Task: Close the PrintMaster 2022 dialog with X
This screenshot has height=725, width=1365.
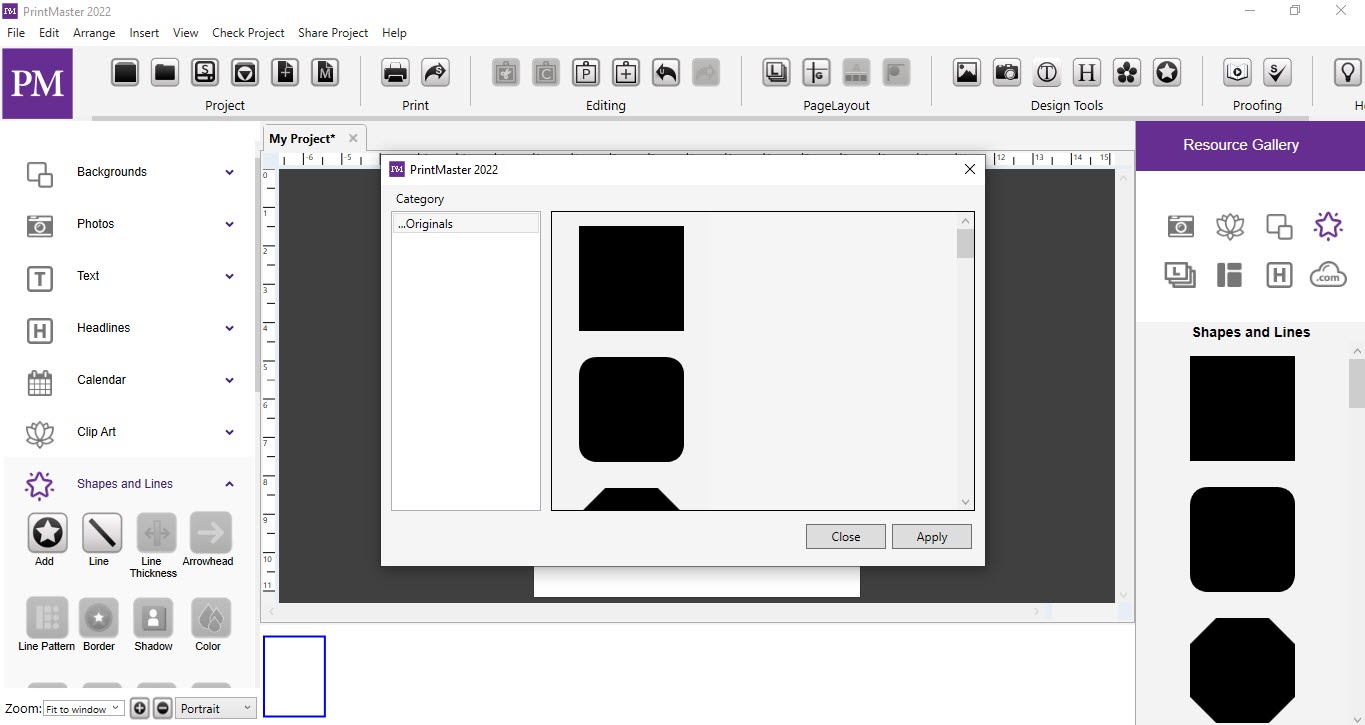Action: point(969,169)
